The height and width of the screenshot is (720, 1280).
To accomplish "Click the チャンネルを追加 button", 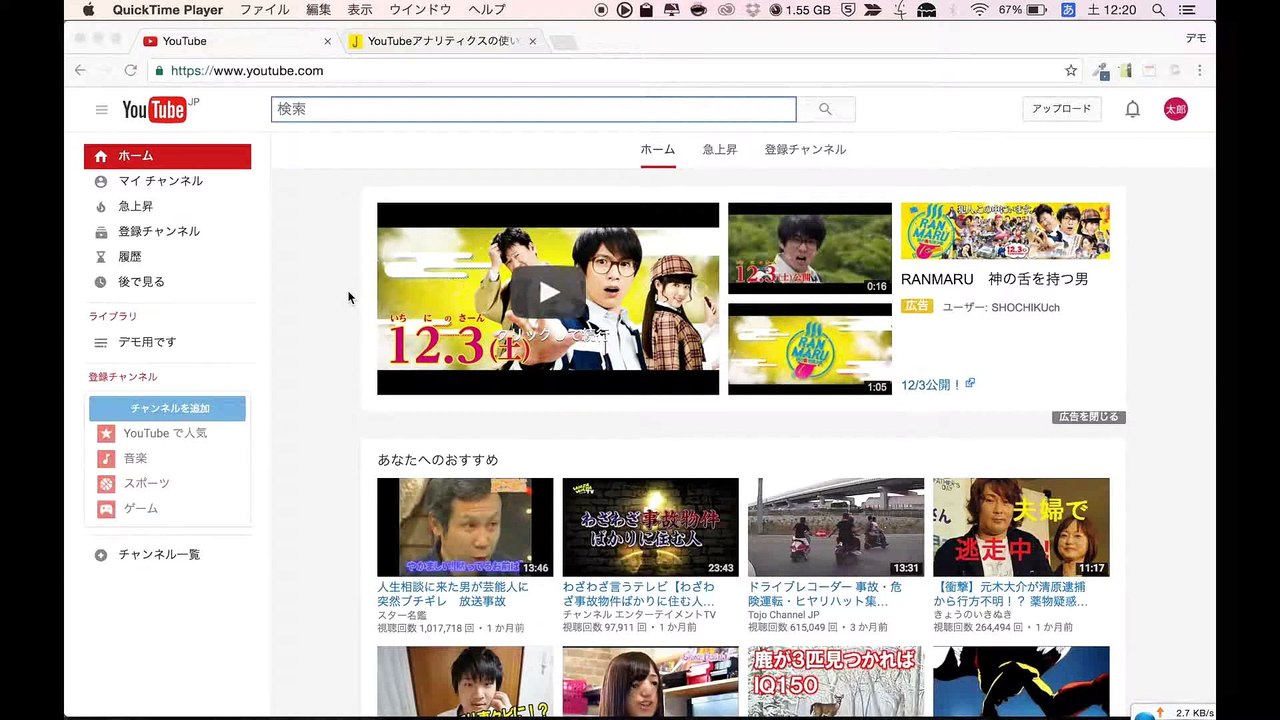I will pos(167,408).
